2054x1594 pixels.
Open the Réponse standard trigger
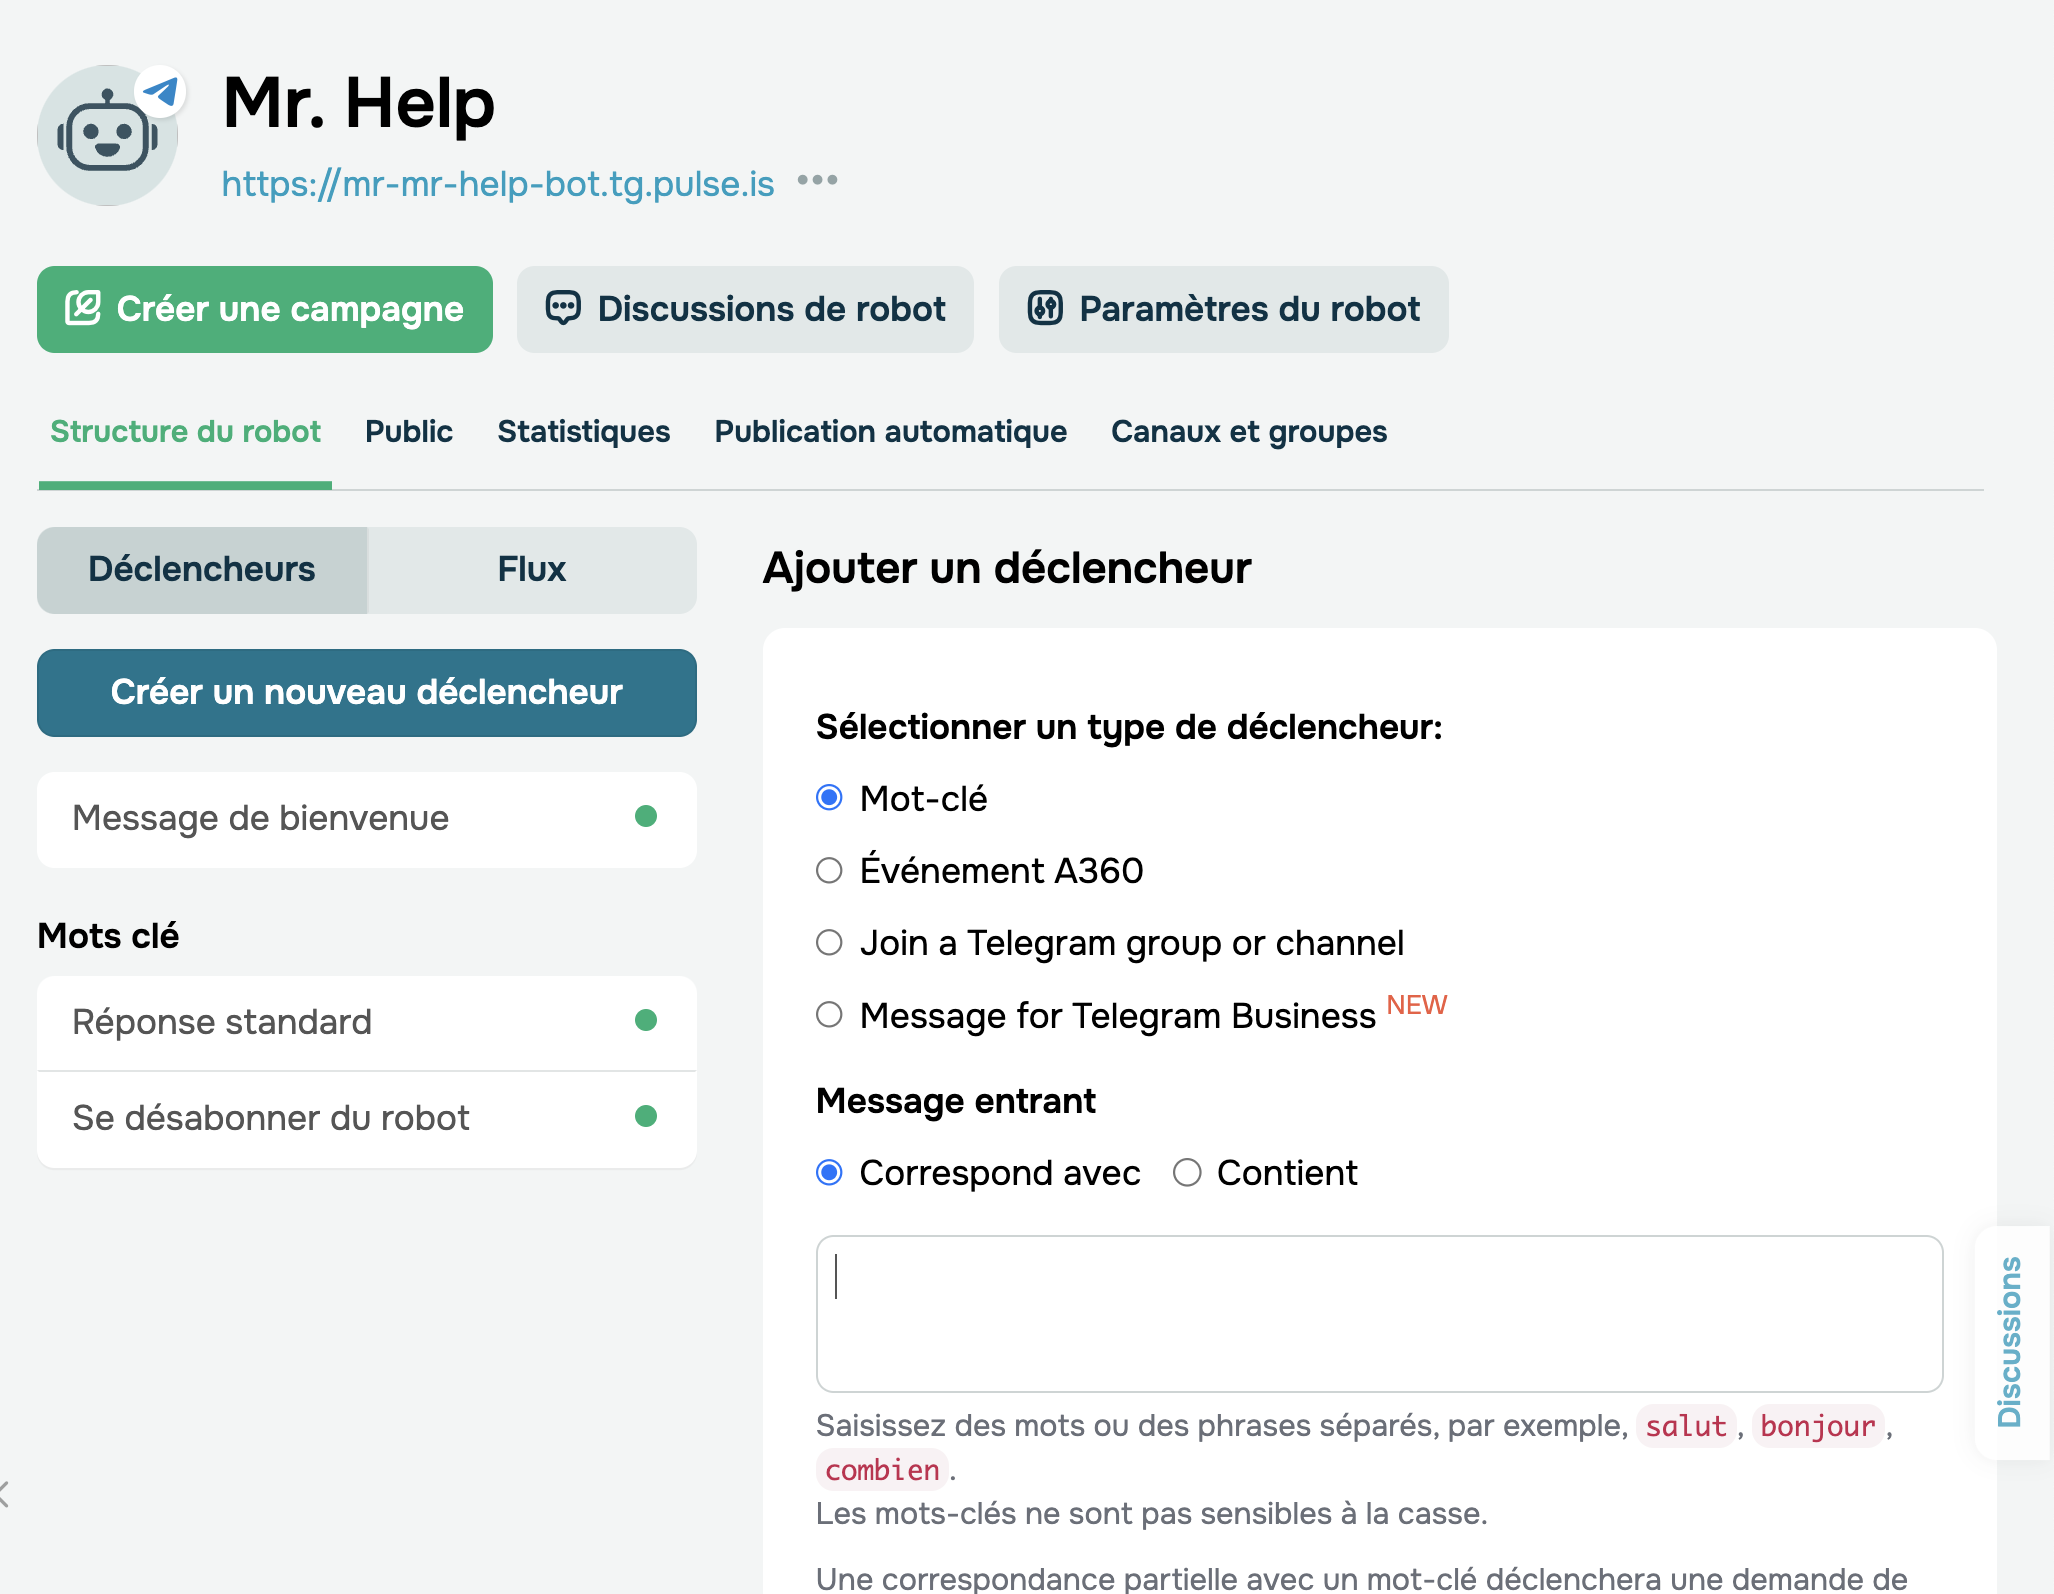tap(367, 1023)
